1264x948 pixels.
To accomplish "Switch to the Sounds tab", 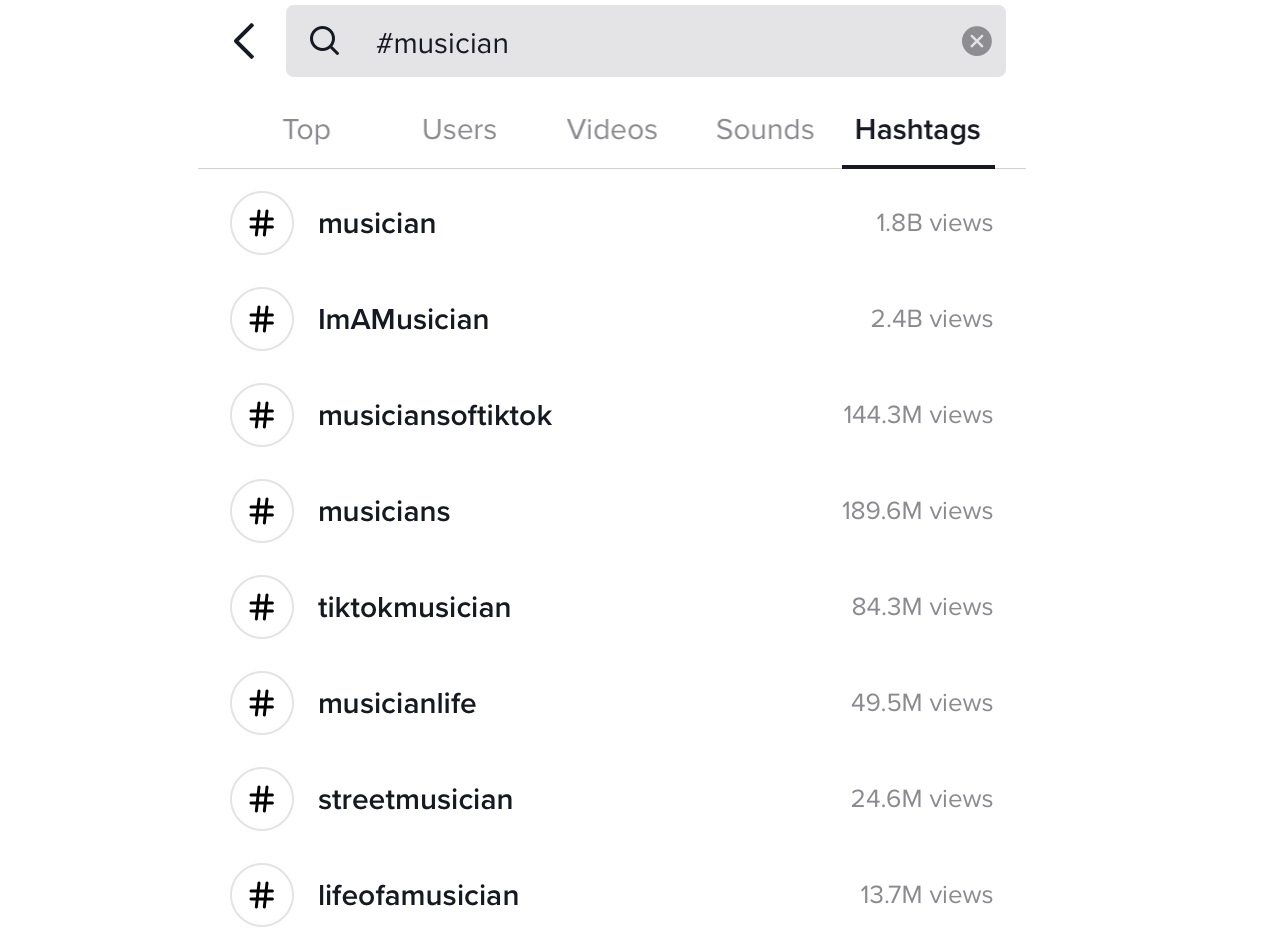I will coord(765,130).
